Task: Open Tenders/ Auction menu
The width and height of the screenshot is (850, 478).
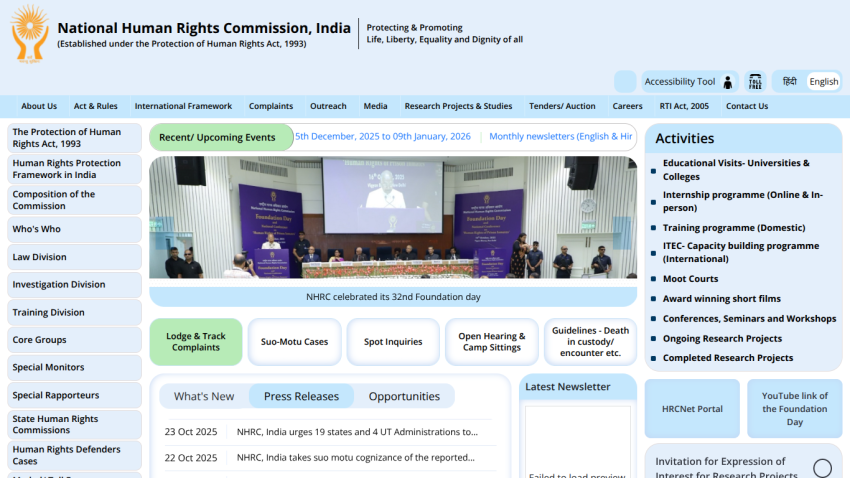Action: 562,106
